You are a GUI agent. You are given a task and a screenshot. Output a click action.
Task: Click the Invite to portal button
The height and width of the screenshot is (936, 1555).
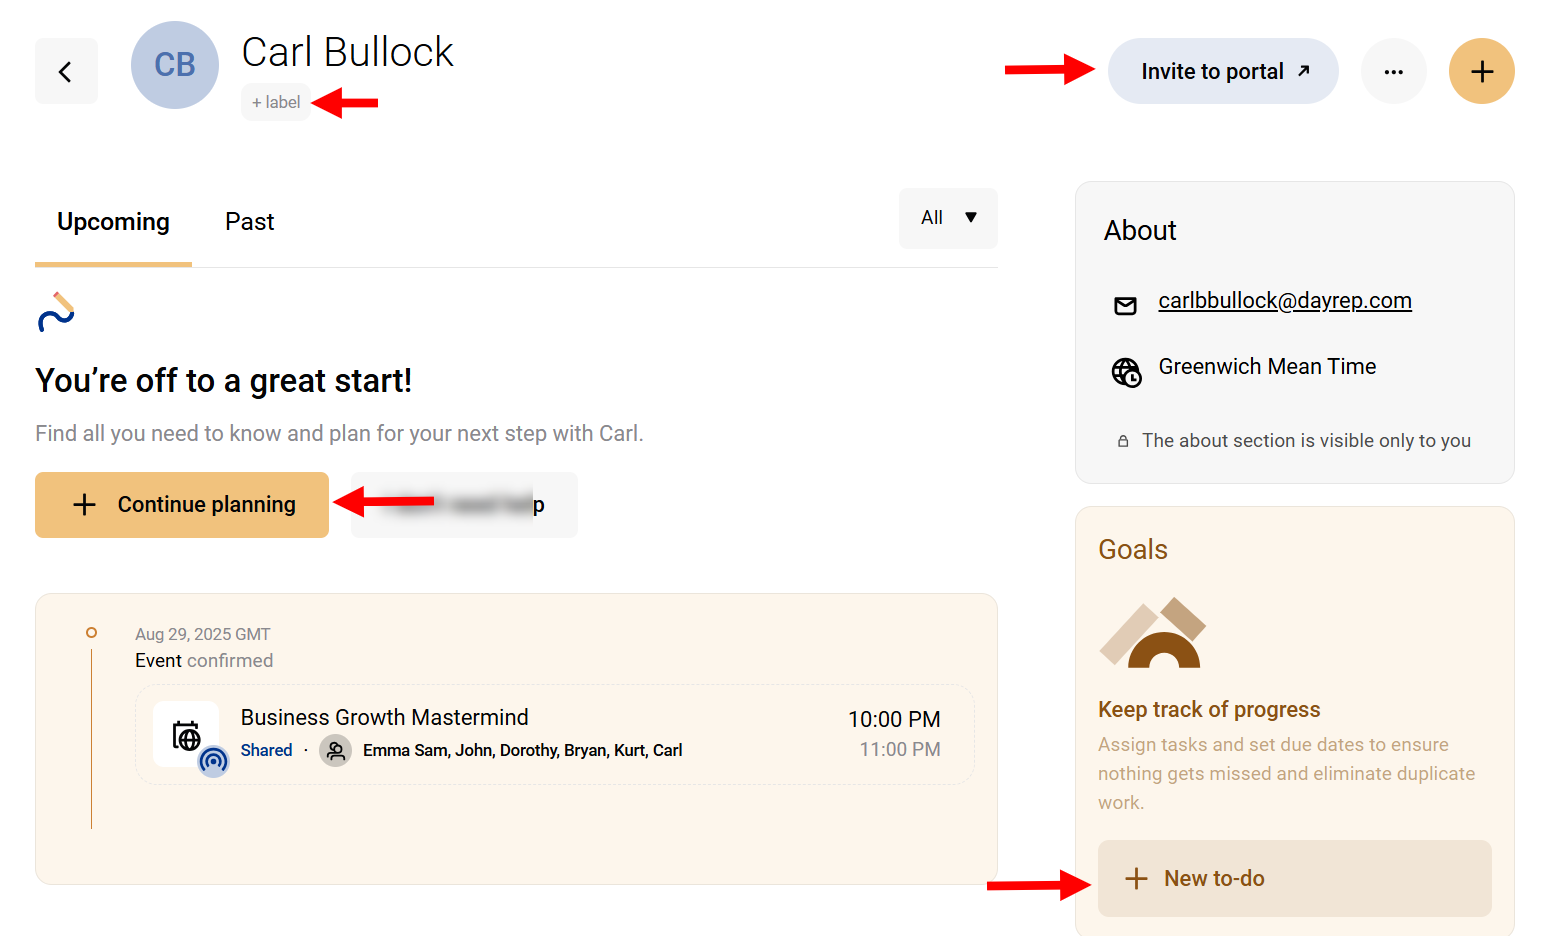click(1222, 71)
